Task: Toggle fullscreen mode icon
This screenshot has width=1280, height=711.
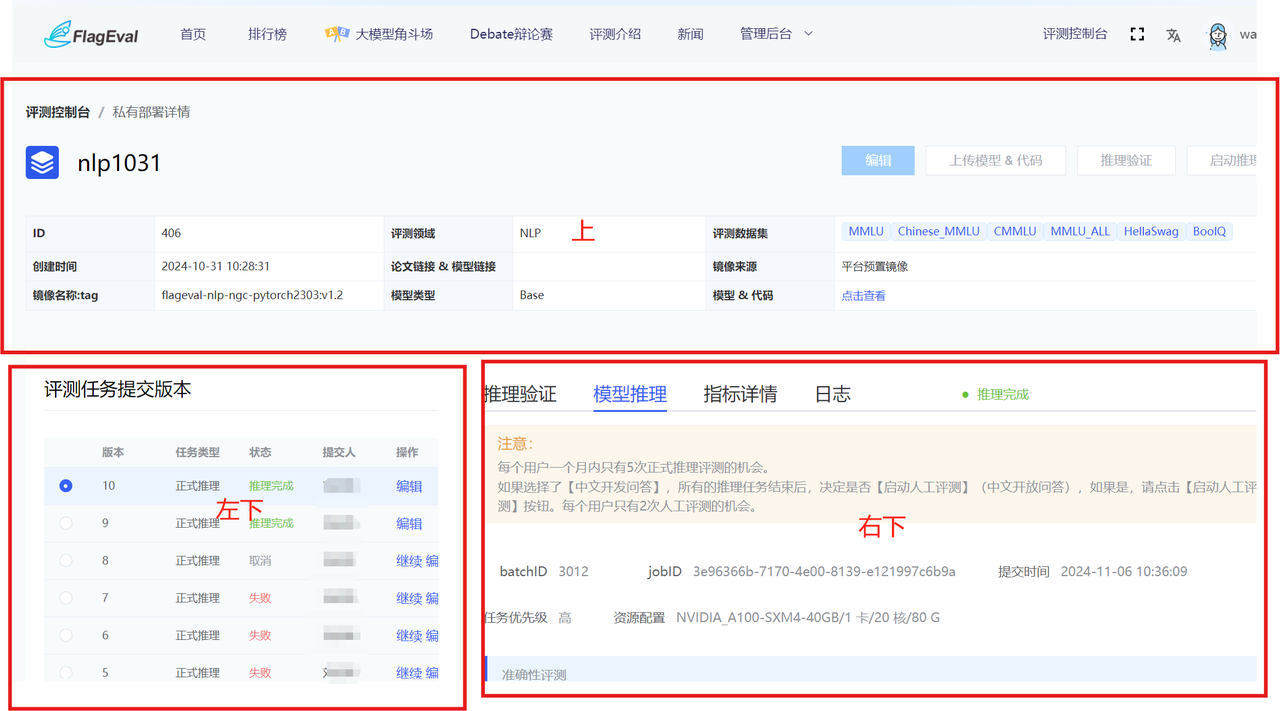Action: (1137, 34)
